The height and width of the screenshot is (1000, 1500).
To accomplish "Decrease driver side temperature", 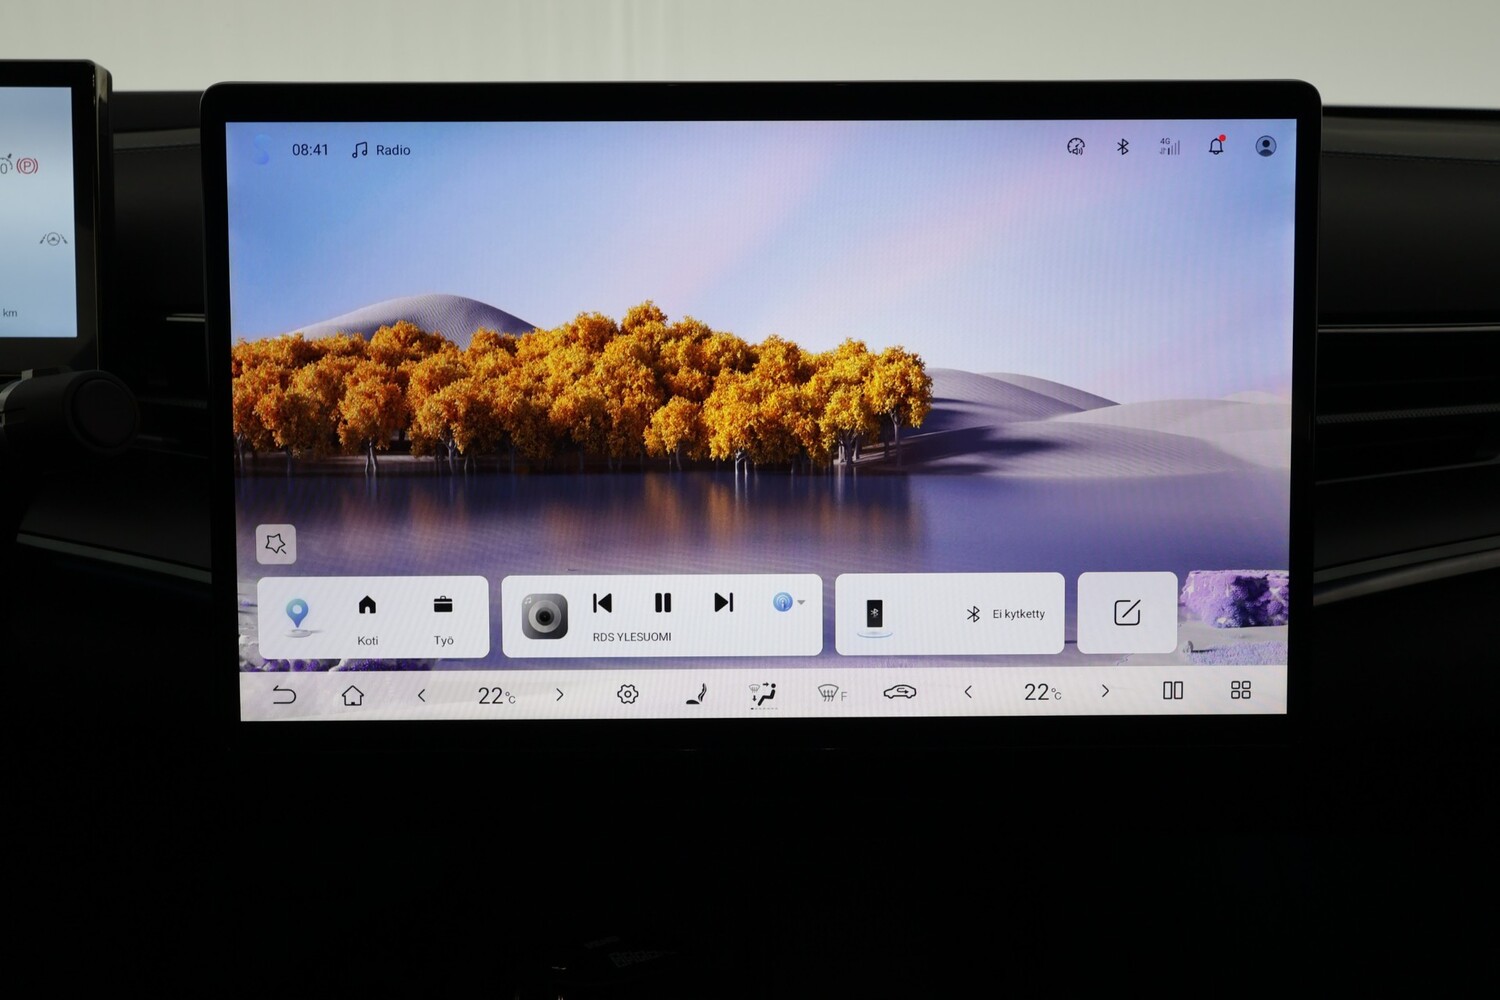I will click(422, 695).
